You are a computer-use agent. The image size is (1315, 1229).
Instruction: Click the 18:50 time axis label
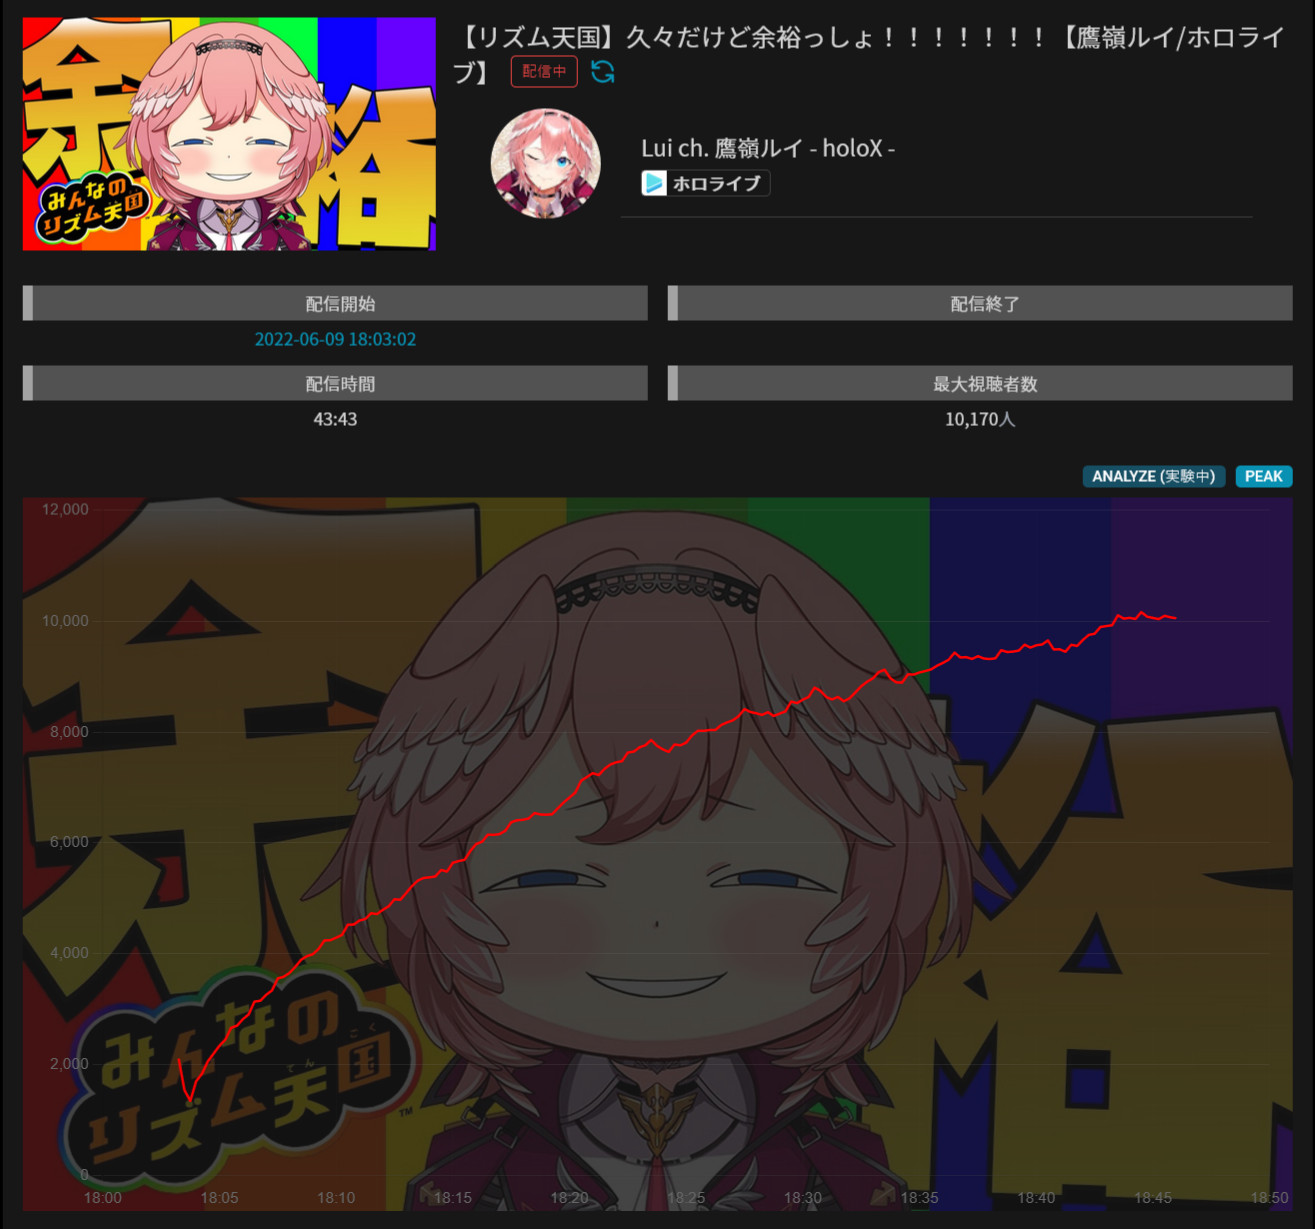(1269, 1197)
